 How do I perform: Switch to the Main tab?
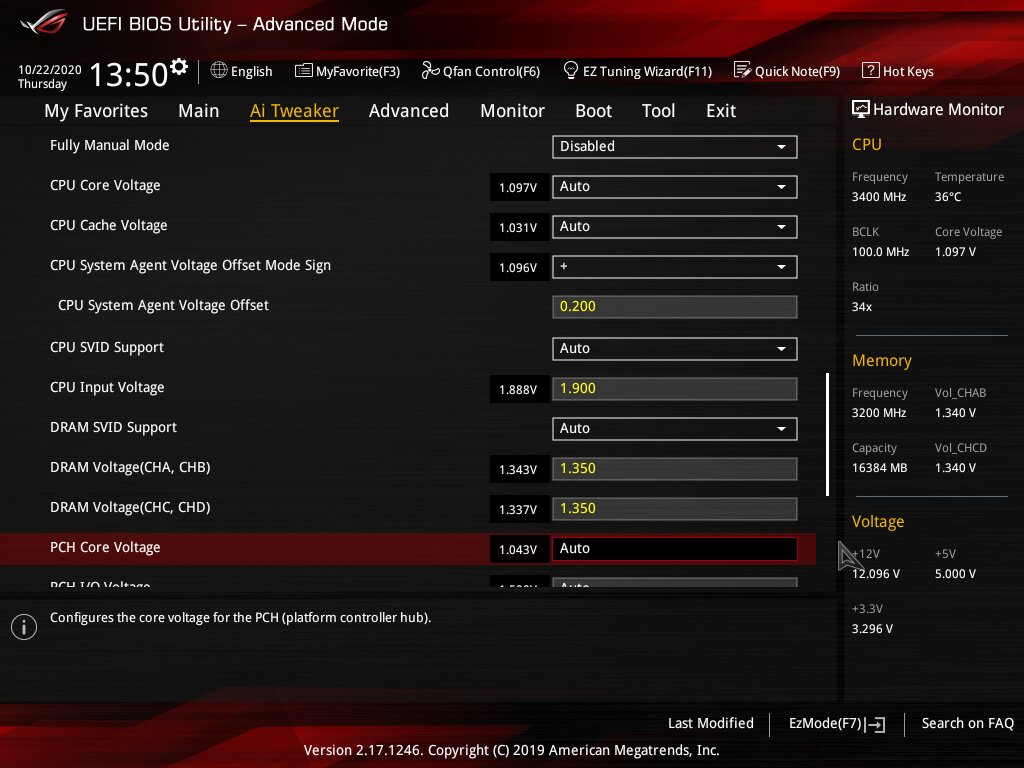(x=199, y=110)
